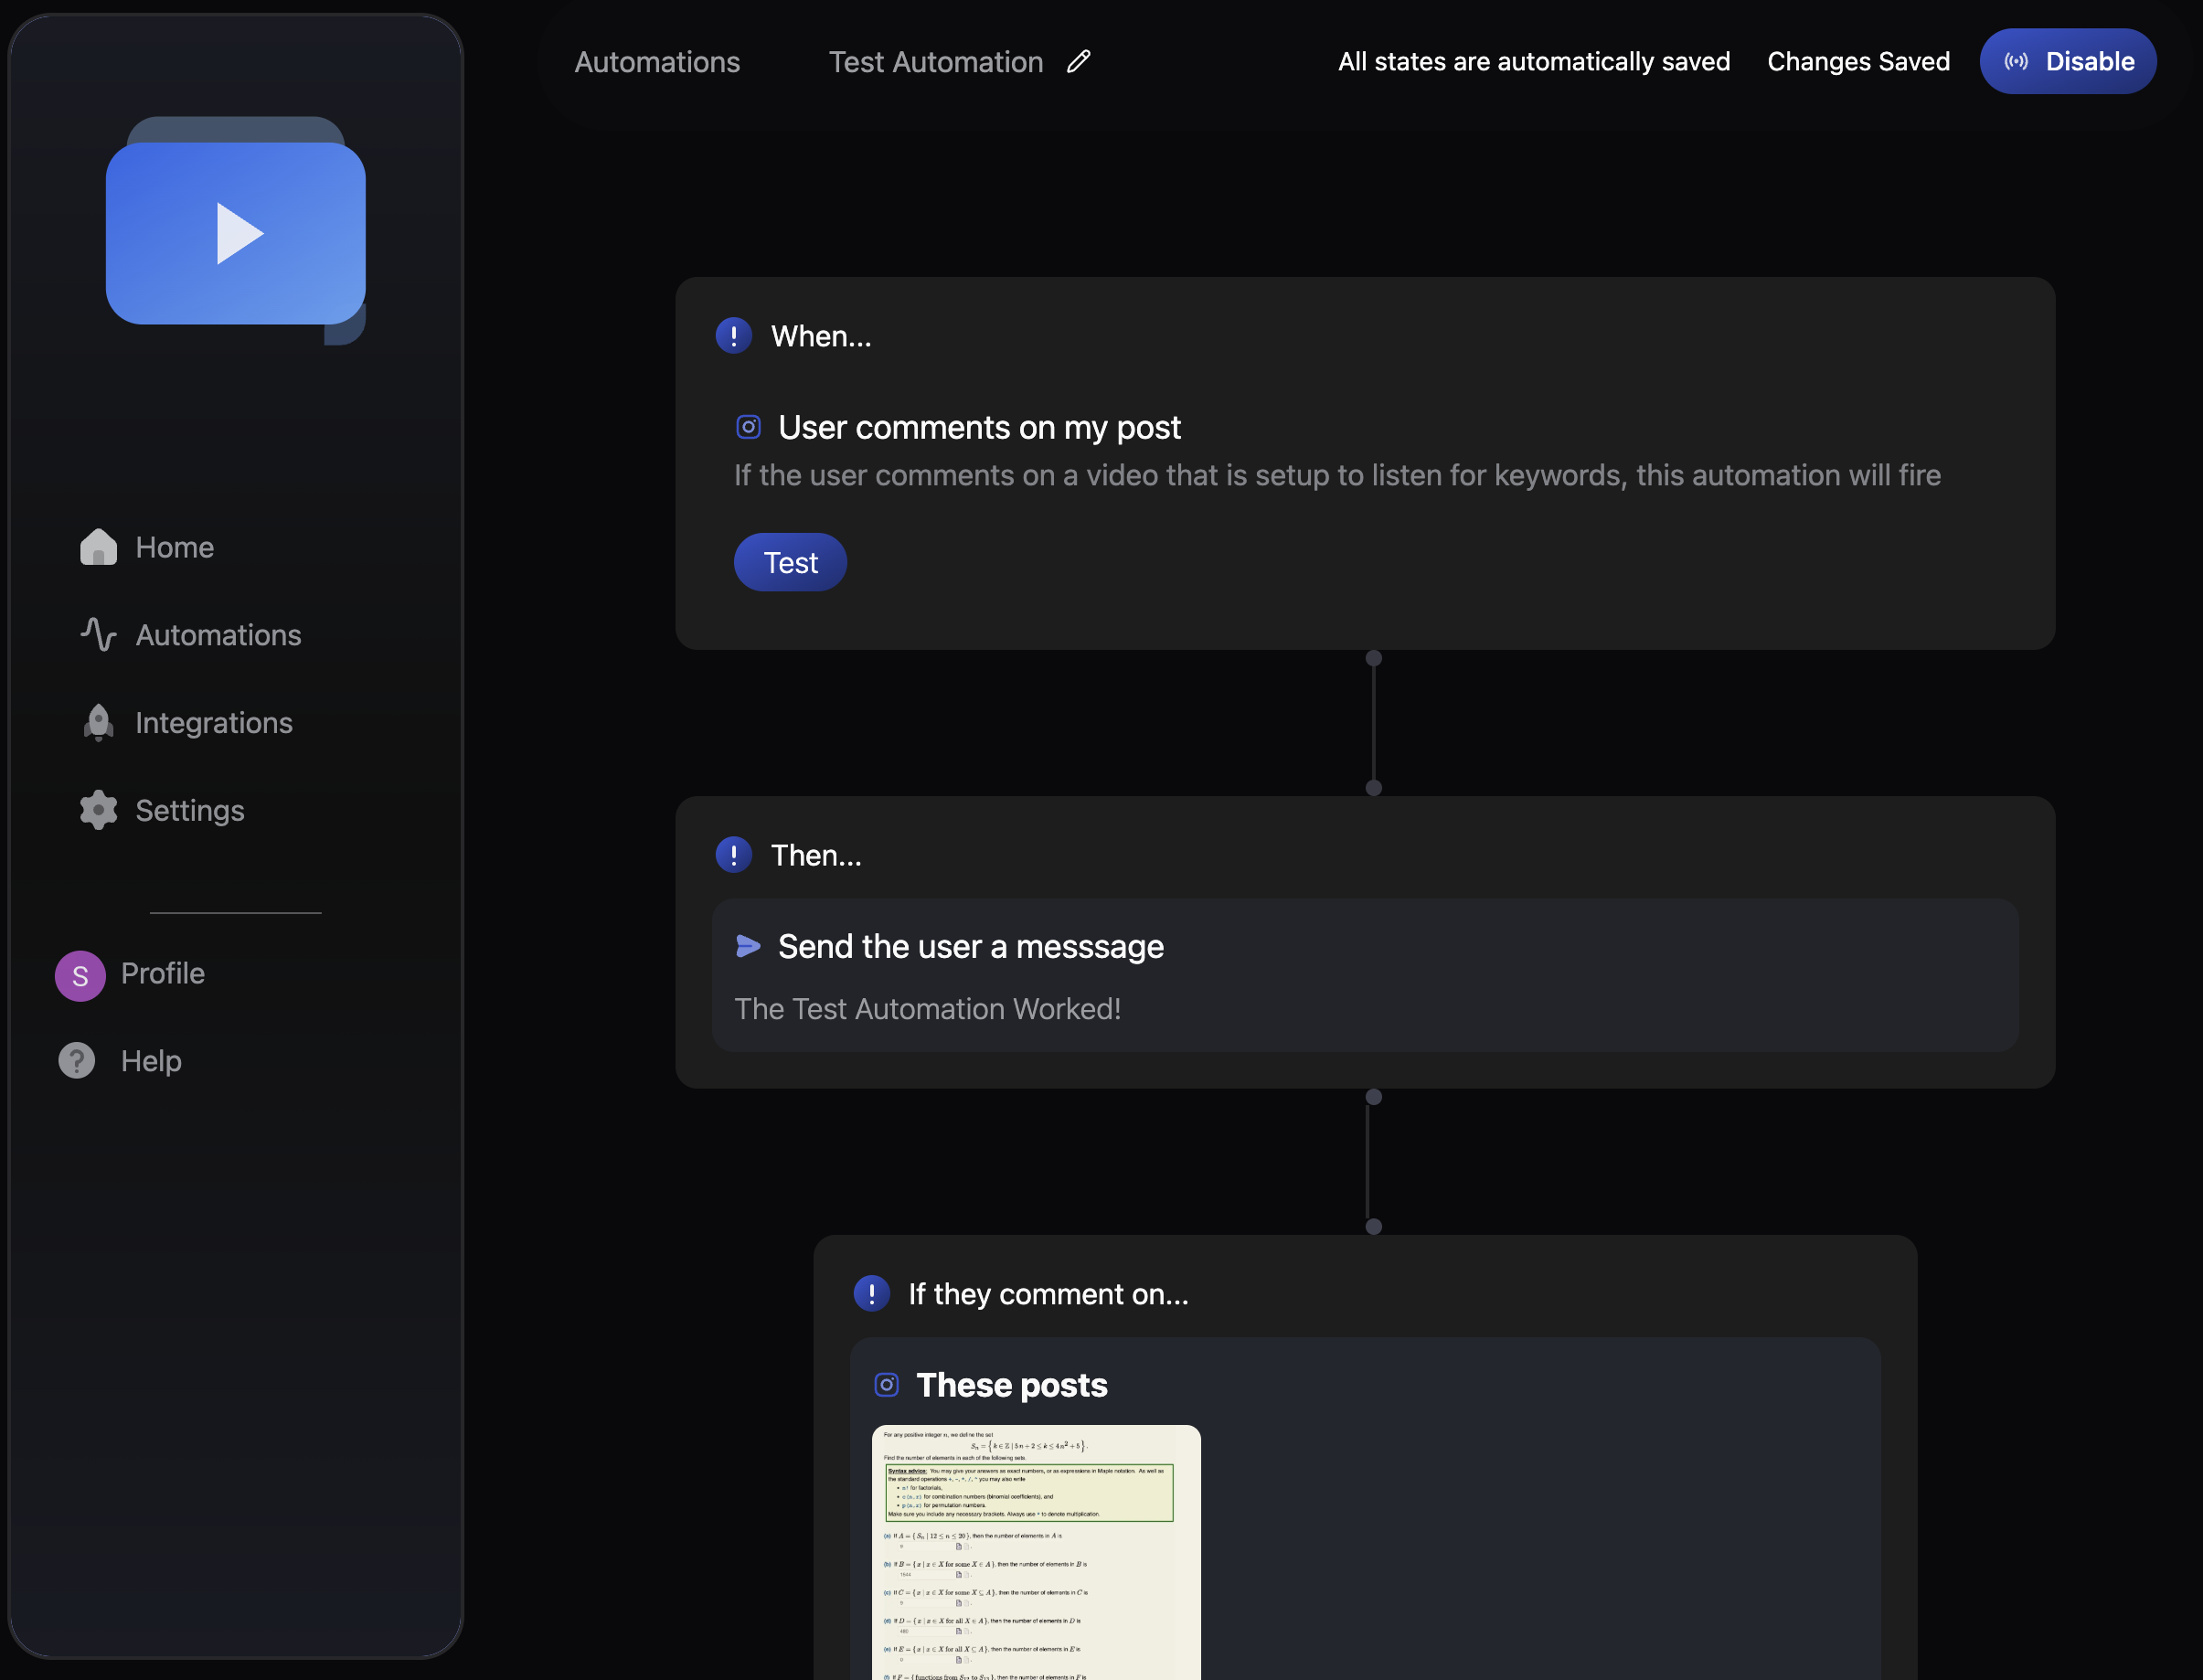Click the Home house icon in sidebar
2203x1680 pixels.
(98, 547)
